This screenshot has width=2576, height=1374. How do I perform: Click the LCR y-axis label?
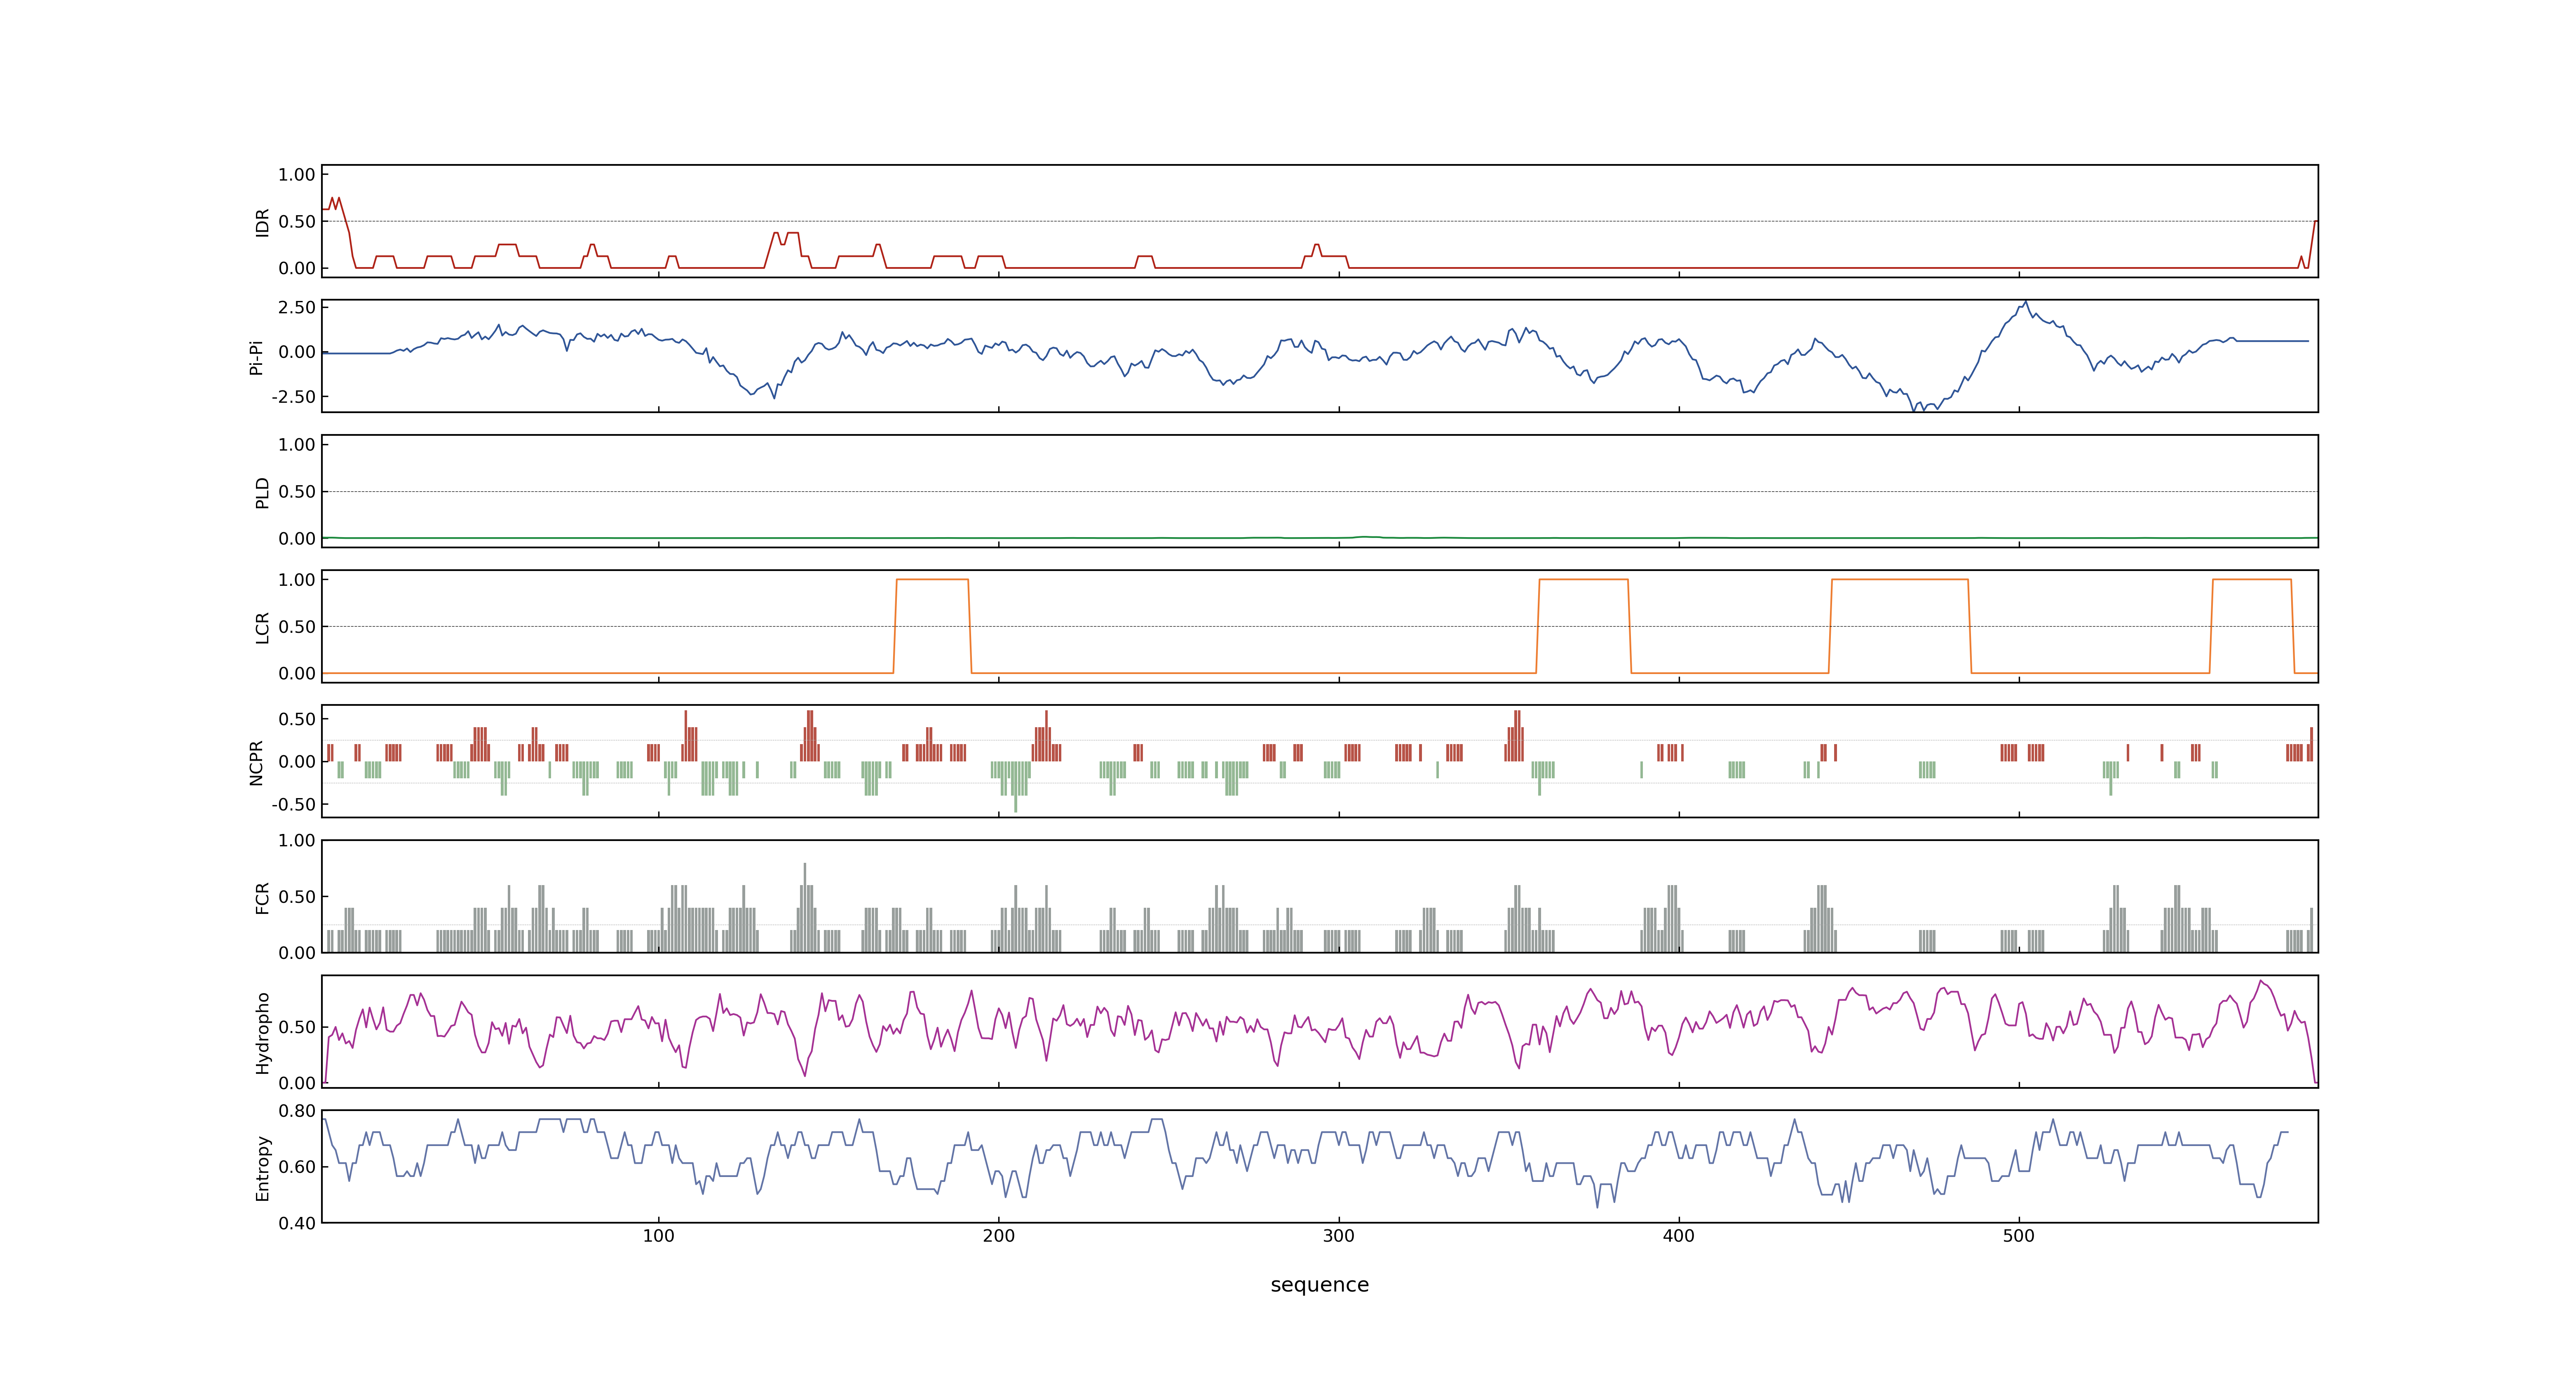coord(262,627)
